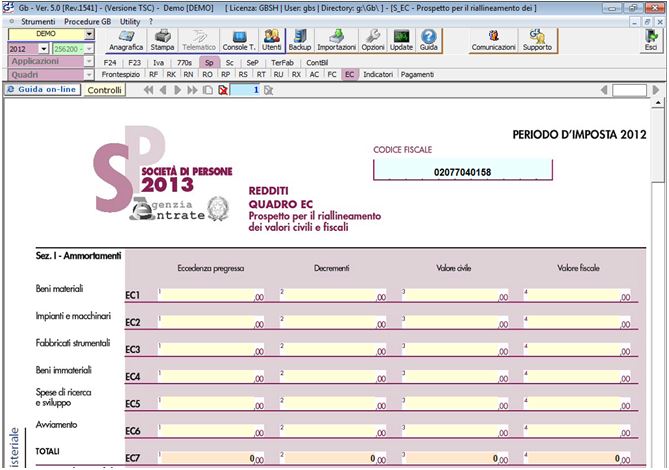Viewport: 669px width, 470px height.
Task: Expand the Applicazioni dropdown
Action: coord(89,61)
